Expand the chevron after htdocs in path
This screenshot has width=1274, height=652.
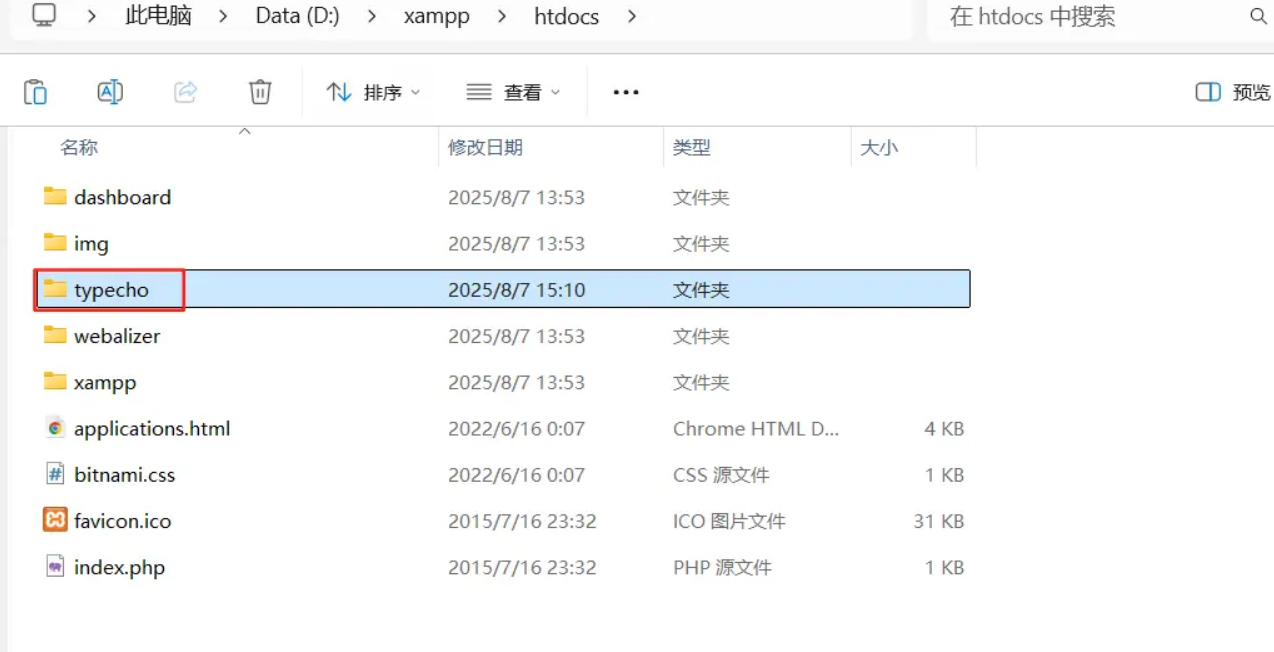click(631, 17)
